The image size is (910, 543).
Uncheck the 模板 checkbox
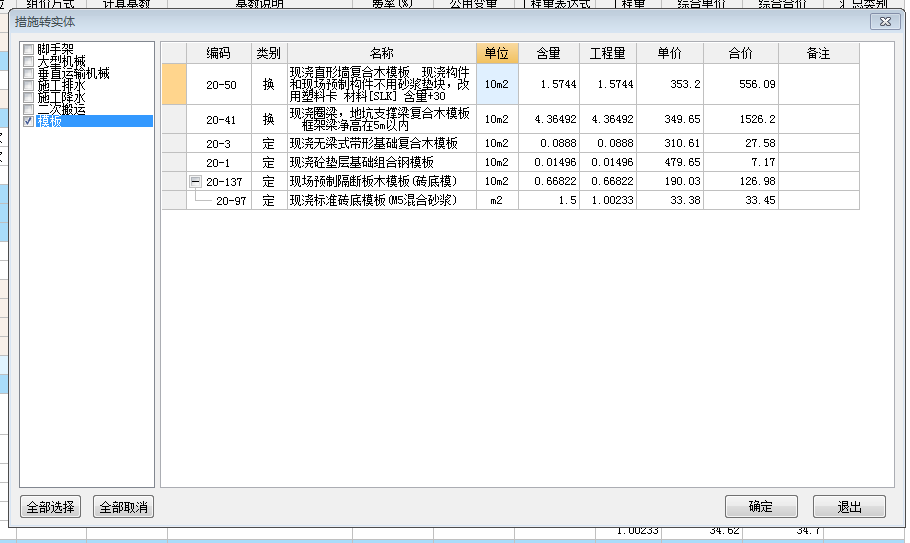click(x=28, y=121)
